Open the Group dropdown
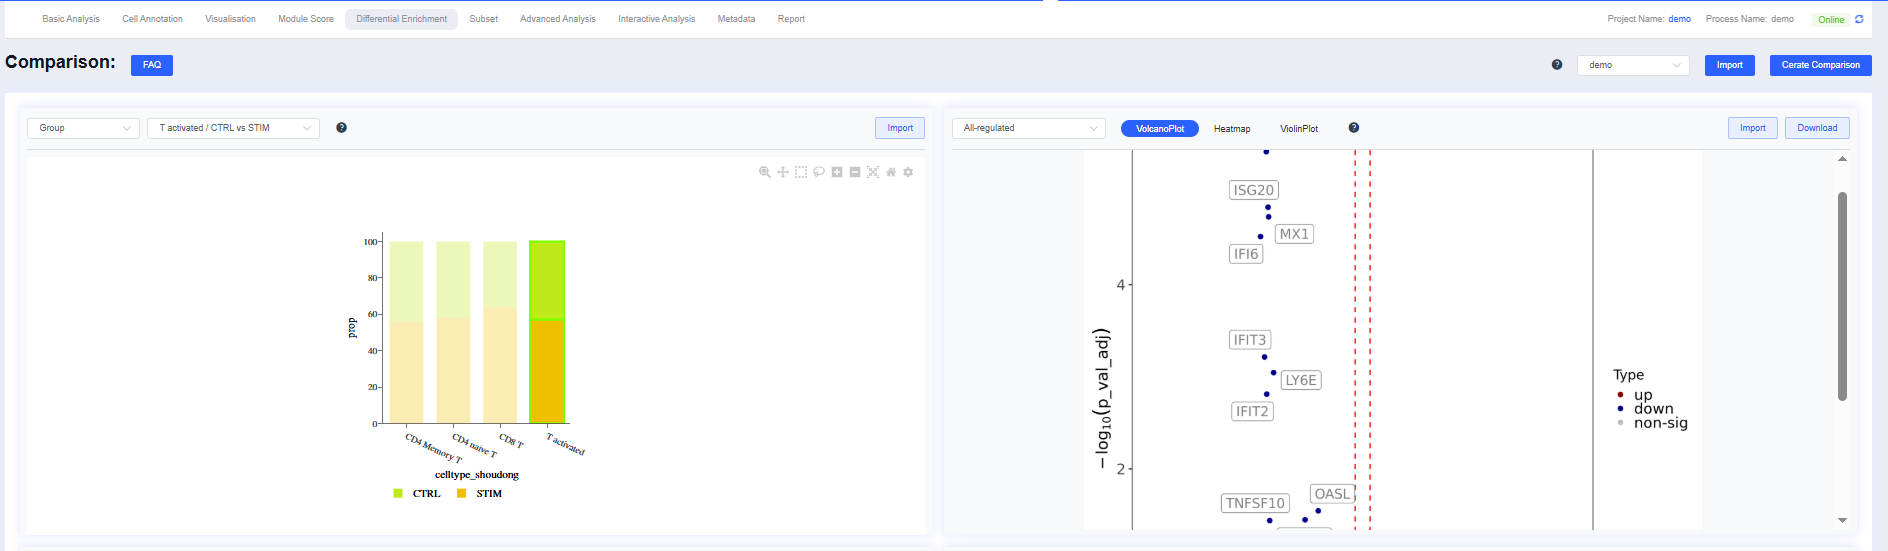Image resolution: width=1888 pixels, height=551 pixels. point(84,128)
